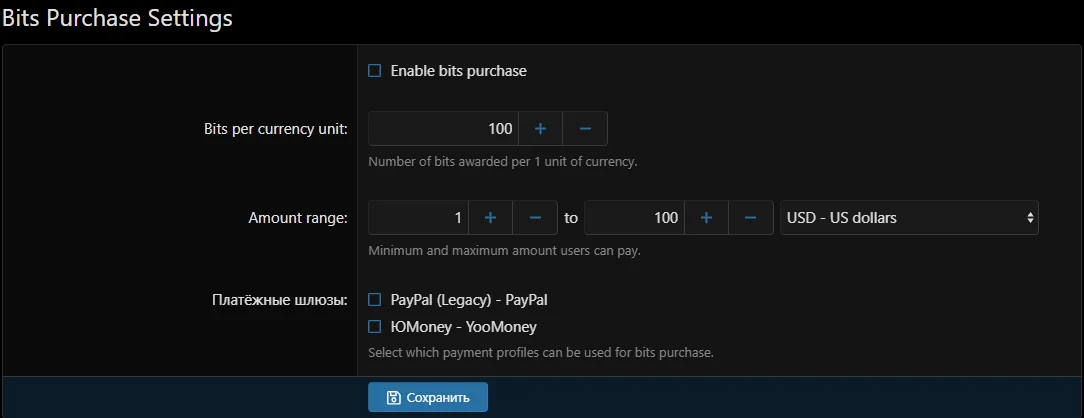Click the minimum amount input field

click(x=418, y=218)
